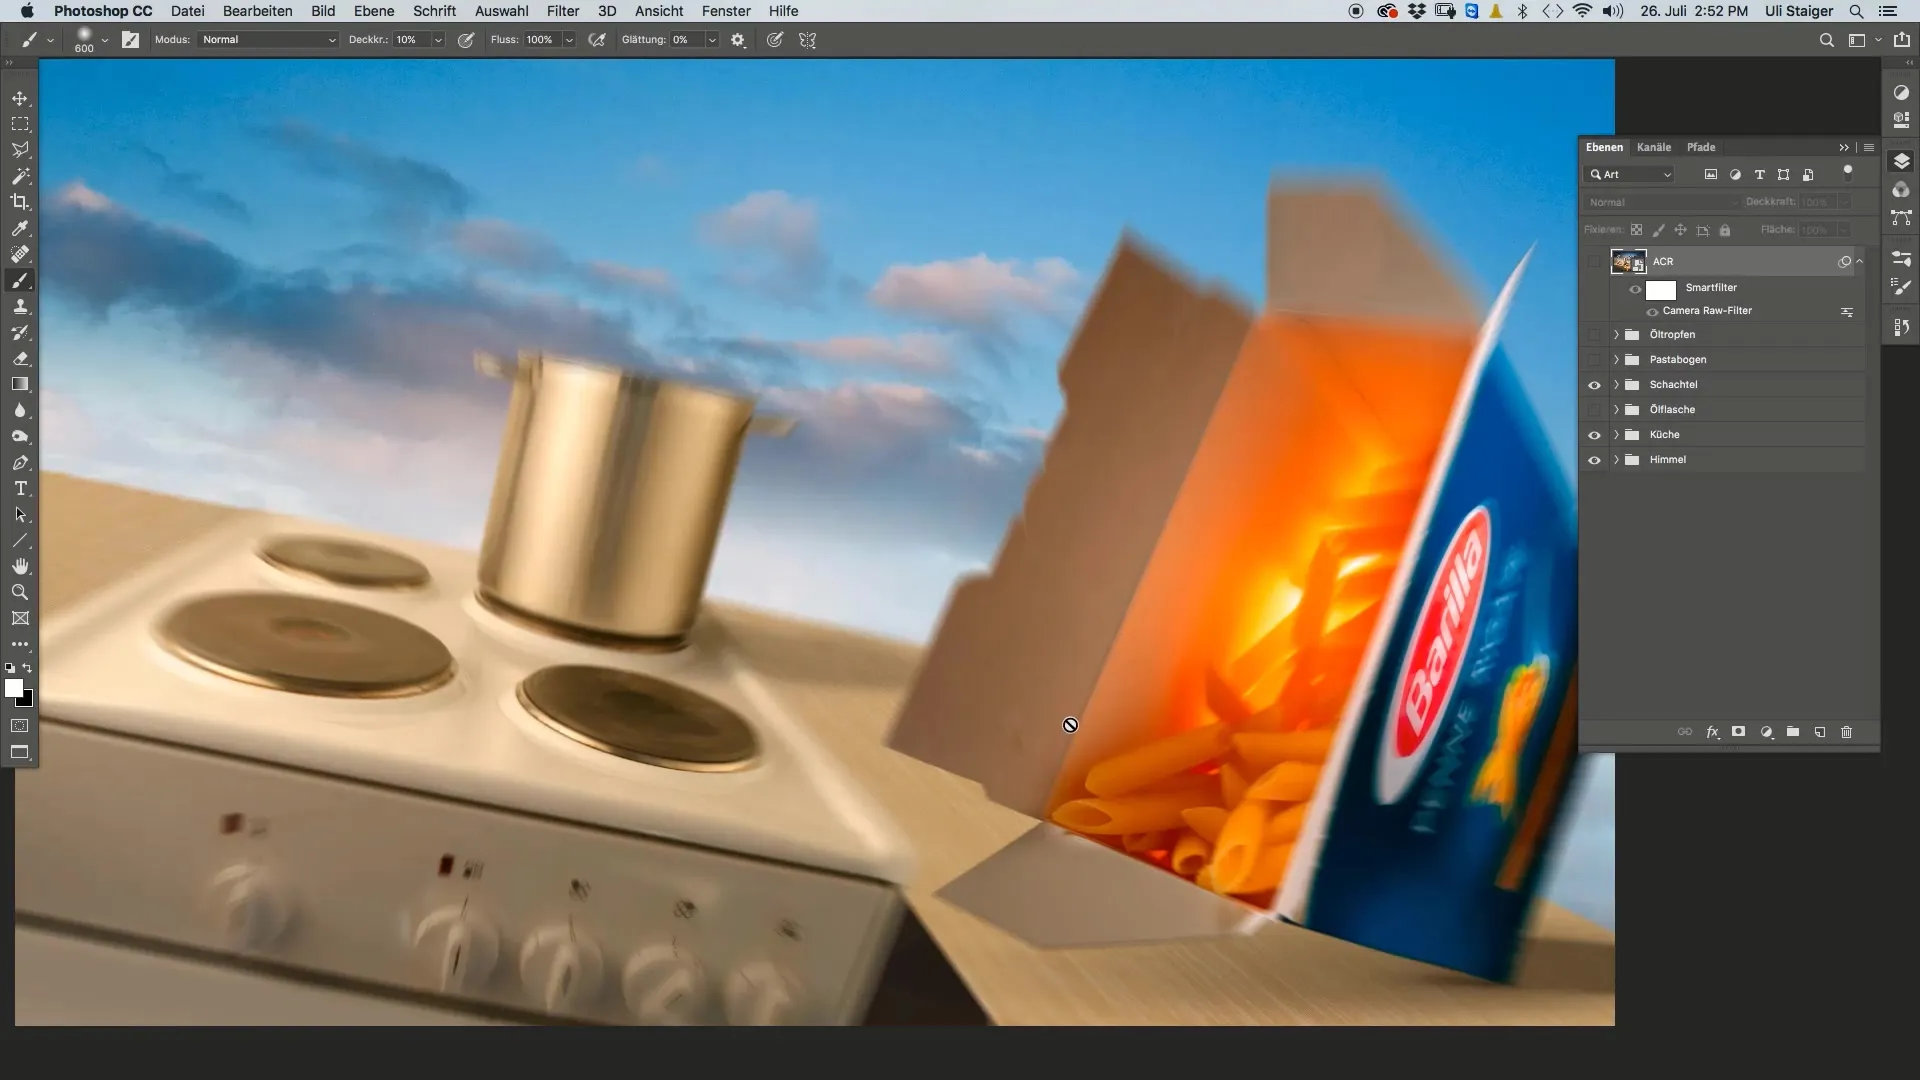Enable airbrush build-up effect

[x=597, y=40]
